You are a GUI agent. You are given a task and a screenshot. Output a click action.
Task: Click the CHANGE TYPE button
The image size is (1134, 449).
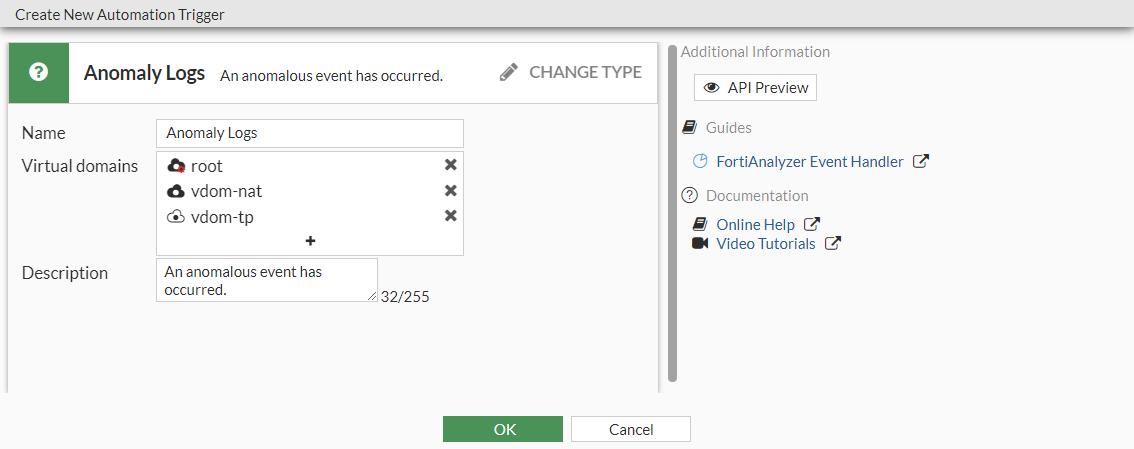point(584,72)
